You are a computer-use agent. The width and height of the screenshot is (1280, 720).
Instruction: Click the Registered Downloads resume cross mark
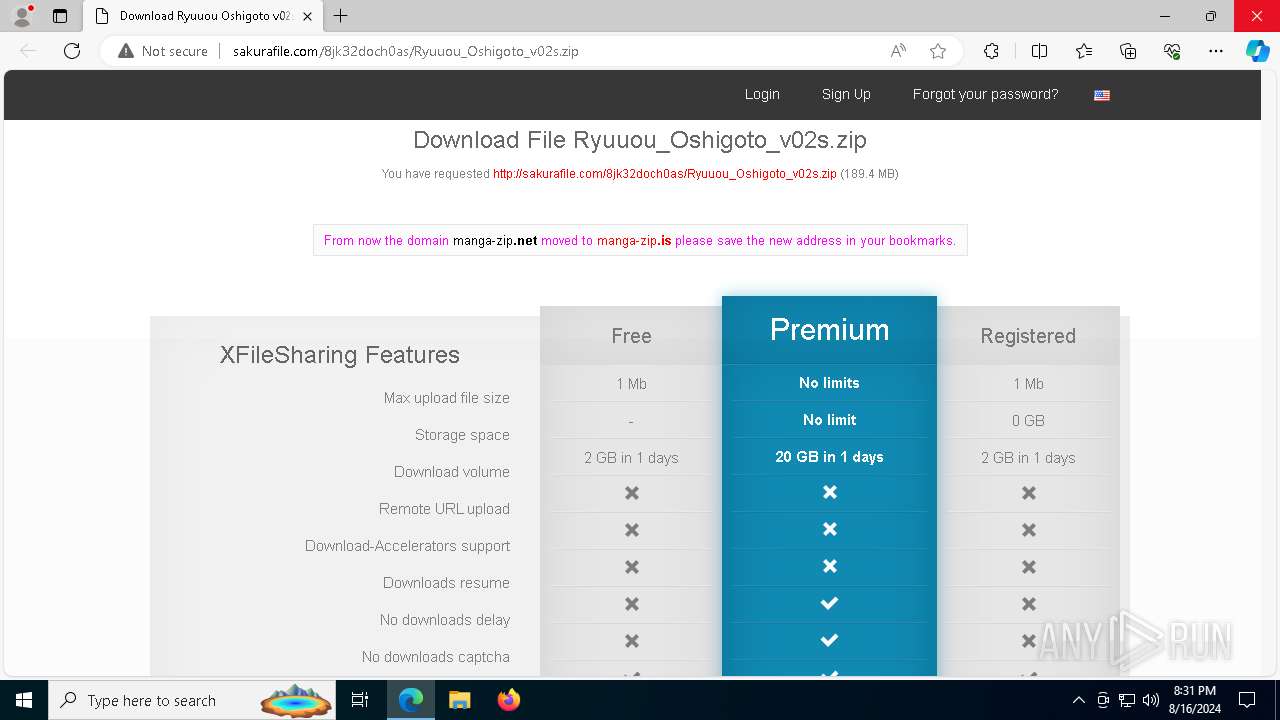pos(1028,567)
